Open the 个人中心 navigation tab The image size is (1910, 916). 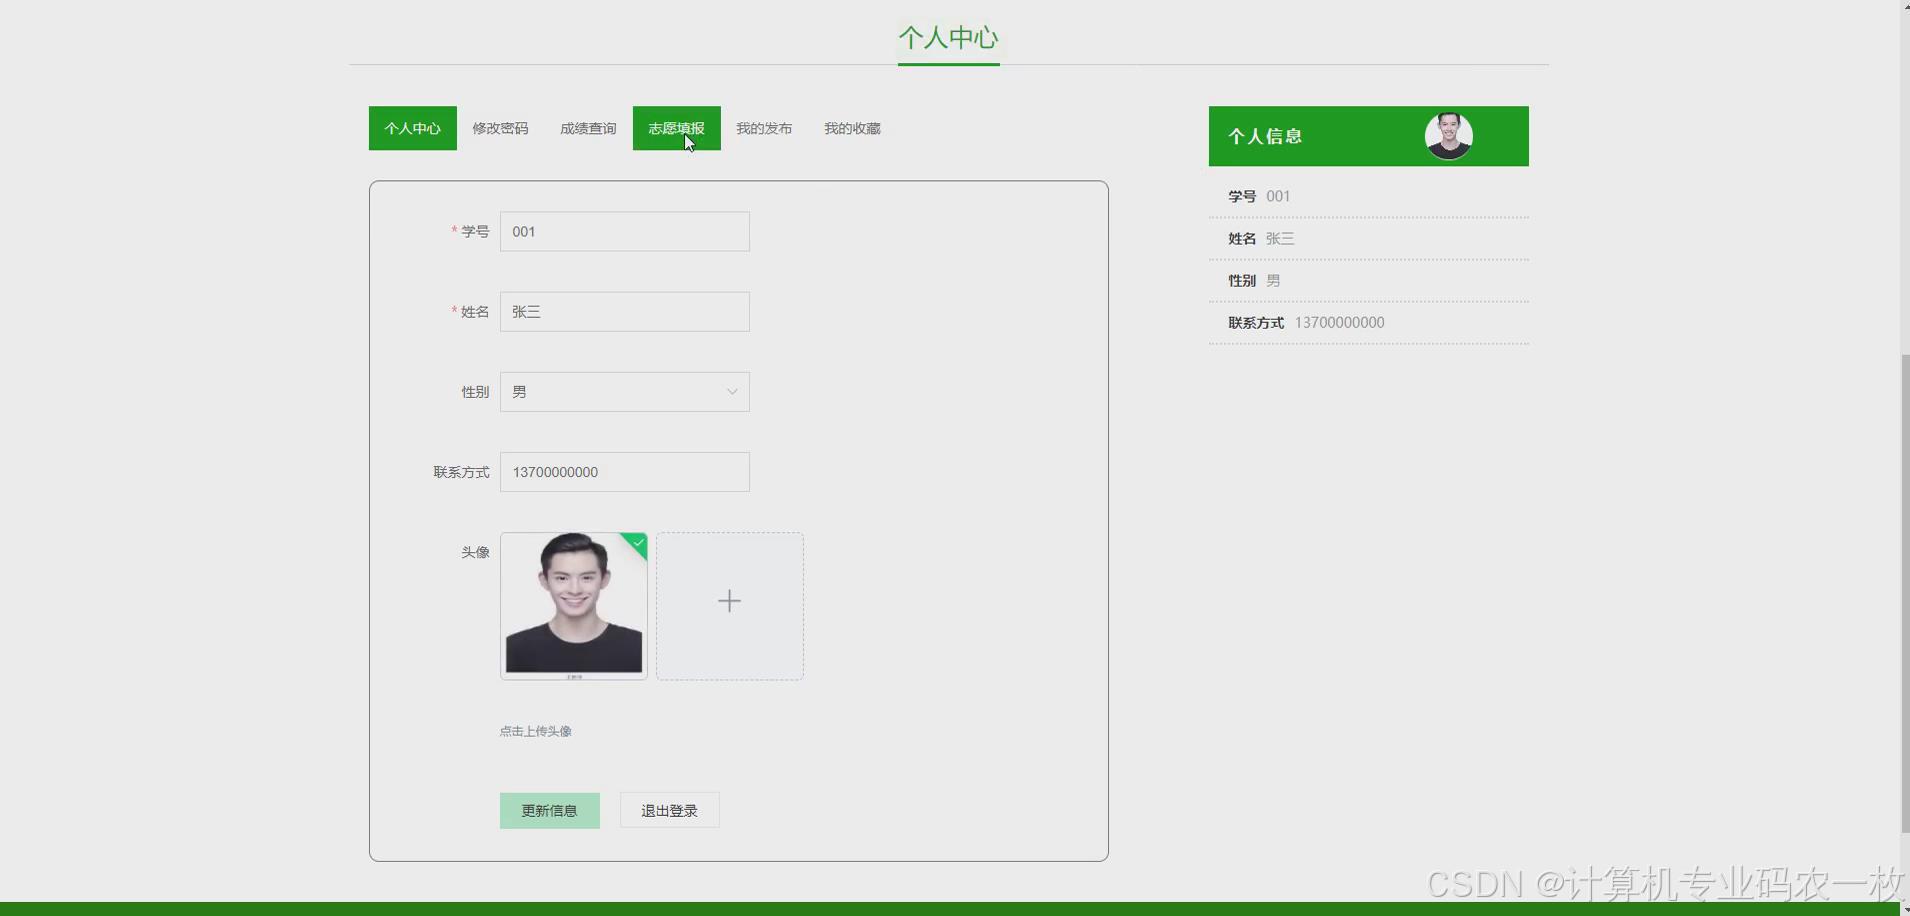point(411,128)
